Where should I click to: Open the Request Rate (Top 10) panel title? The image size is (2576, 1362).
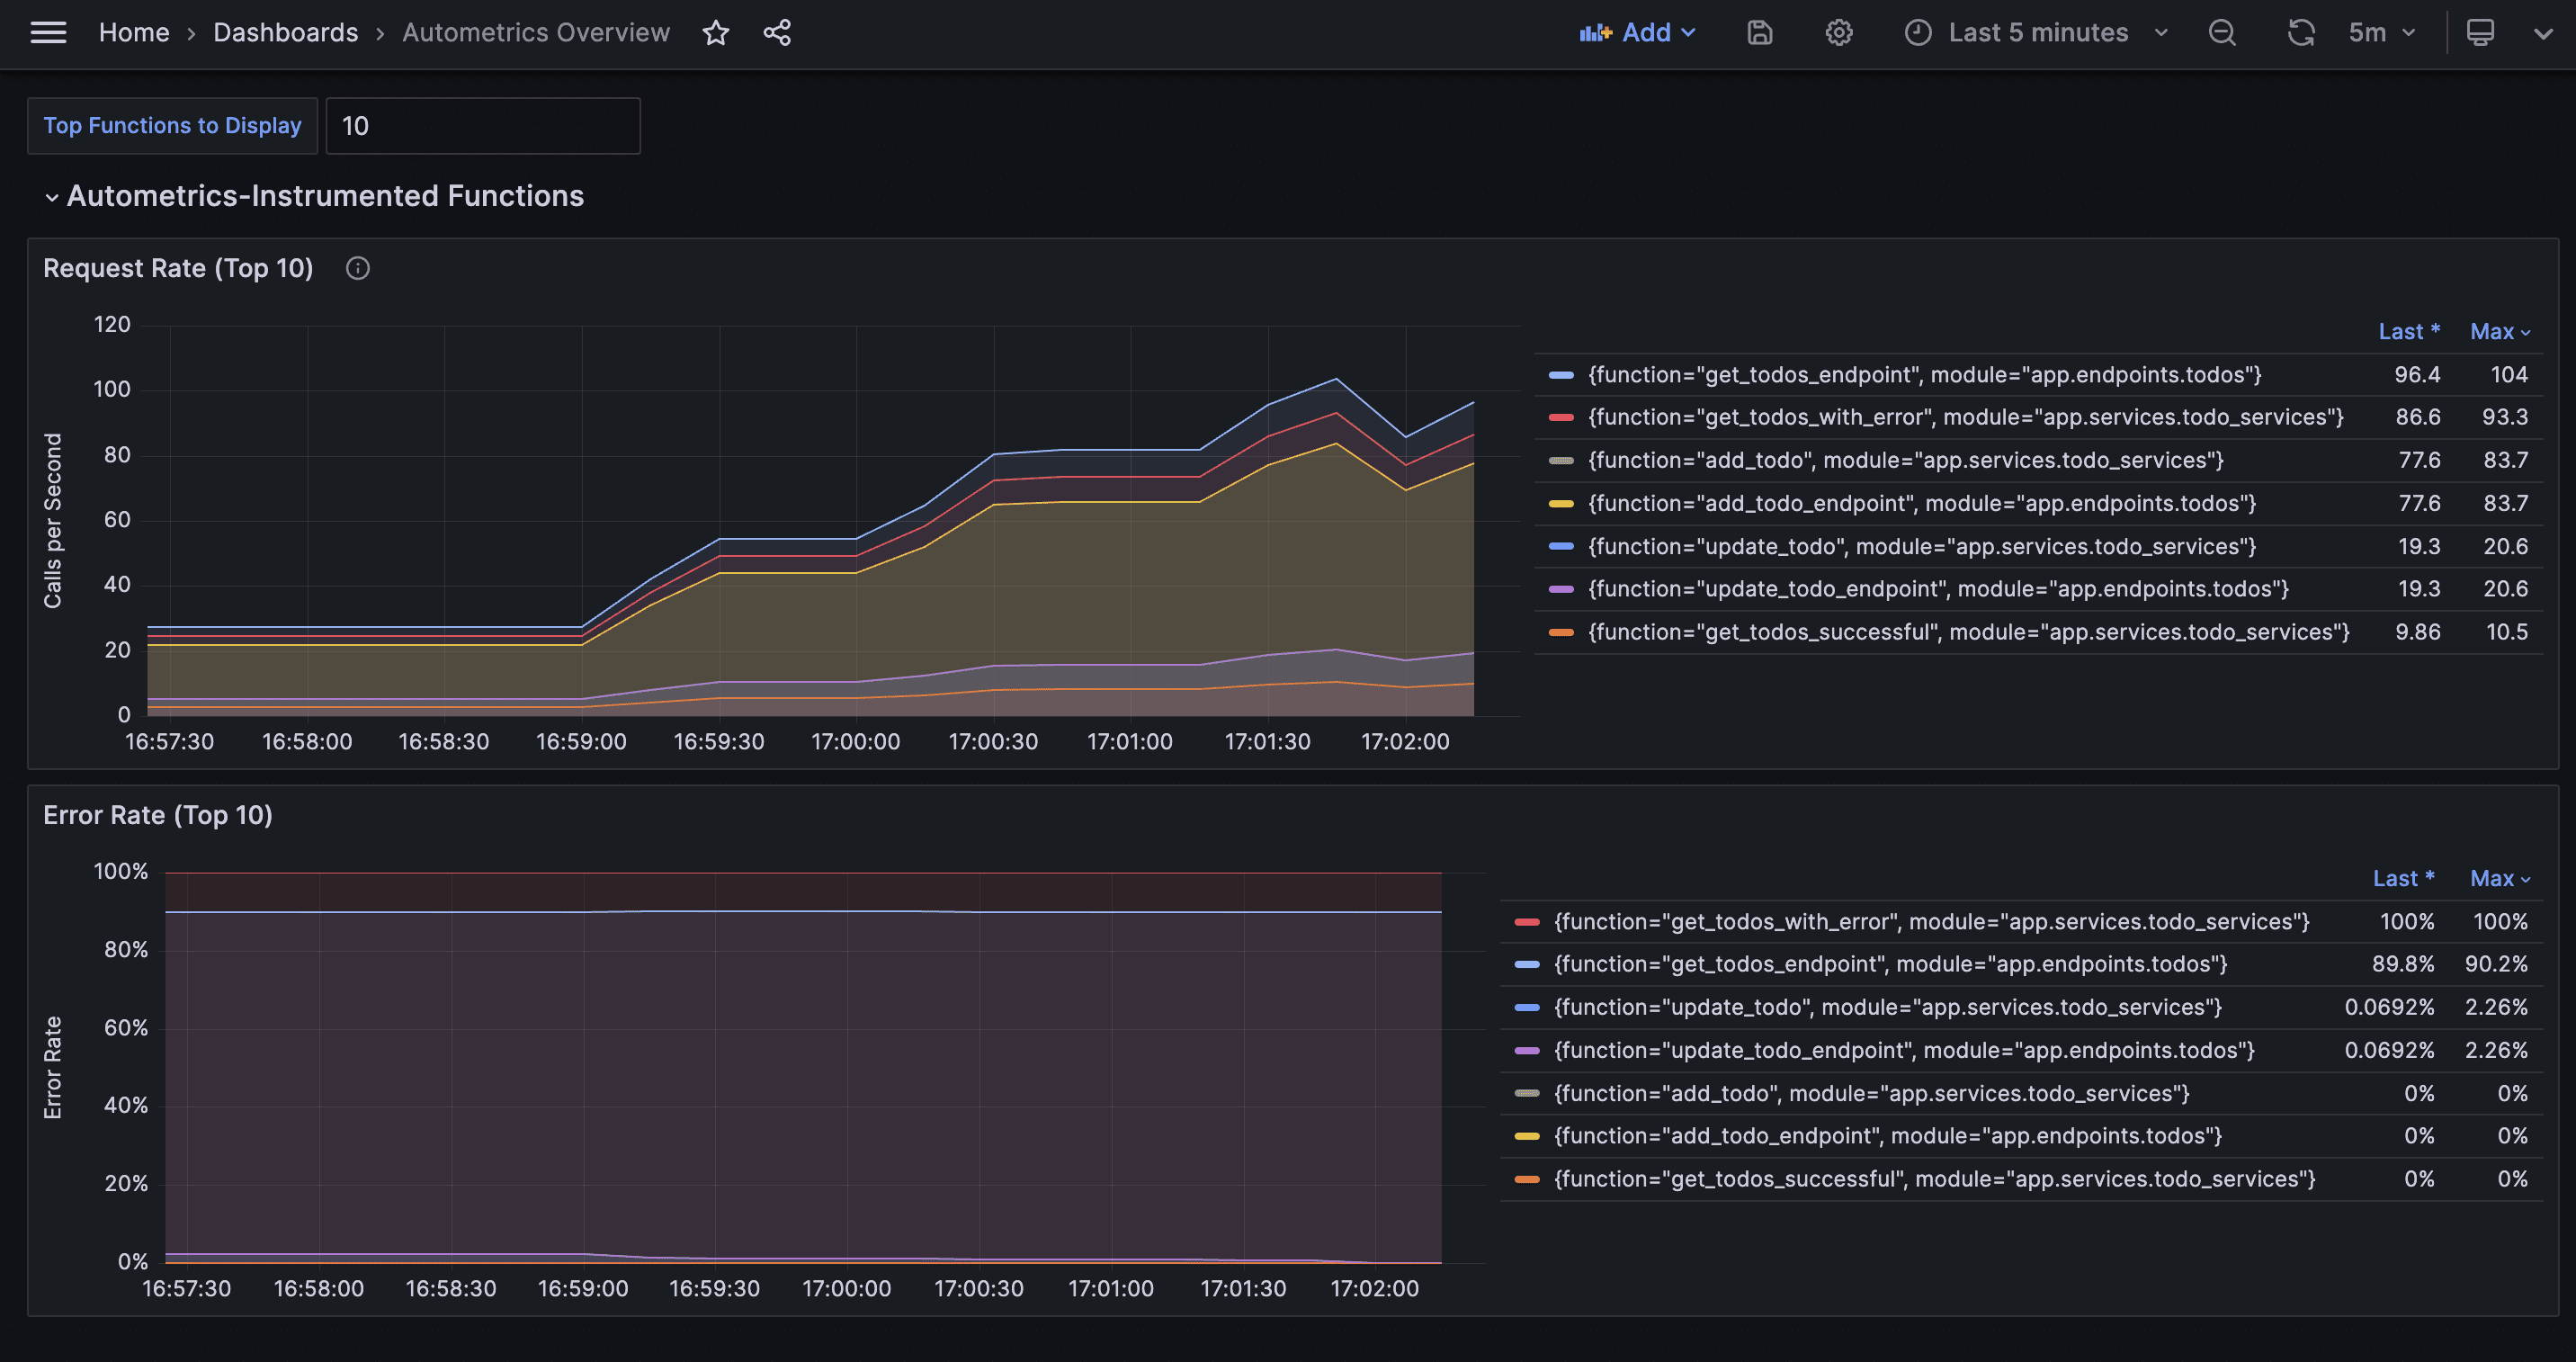178,268
